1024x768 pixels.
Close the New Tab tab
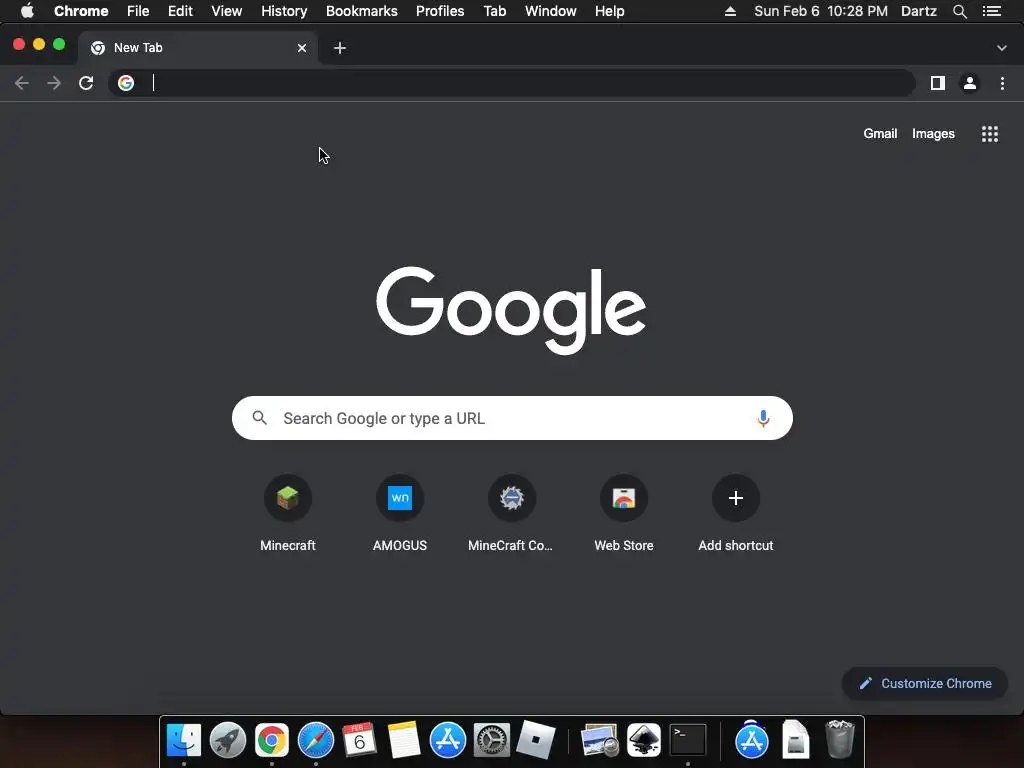302,48
